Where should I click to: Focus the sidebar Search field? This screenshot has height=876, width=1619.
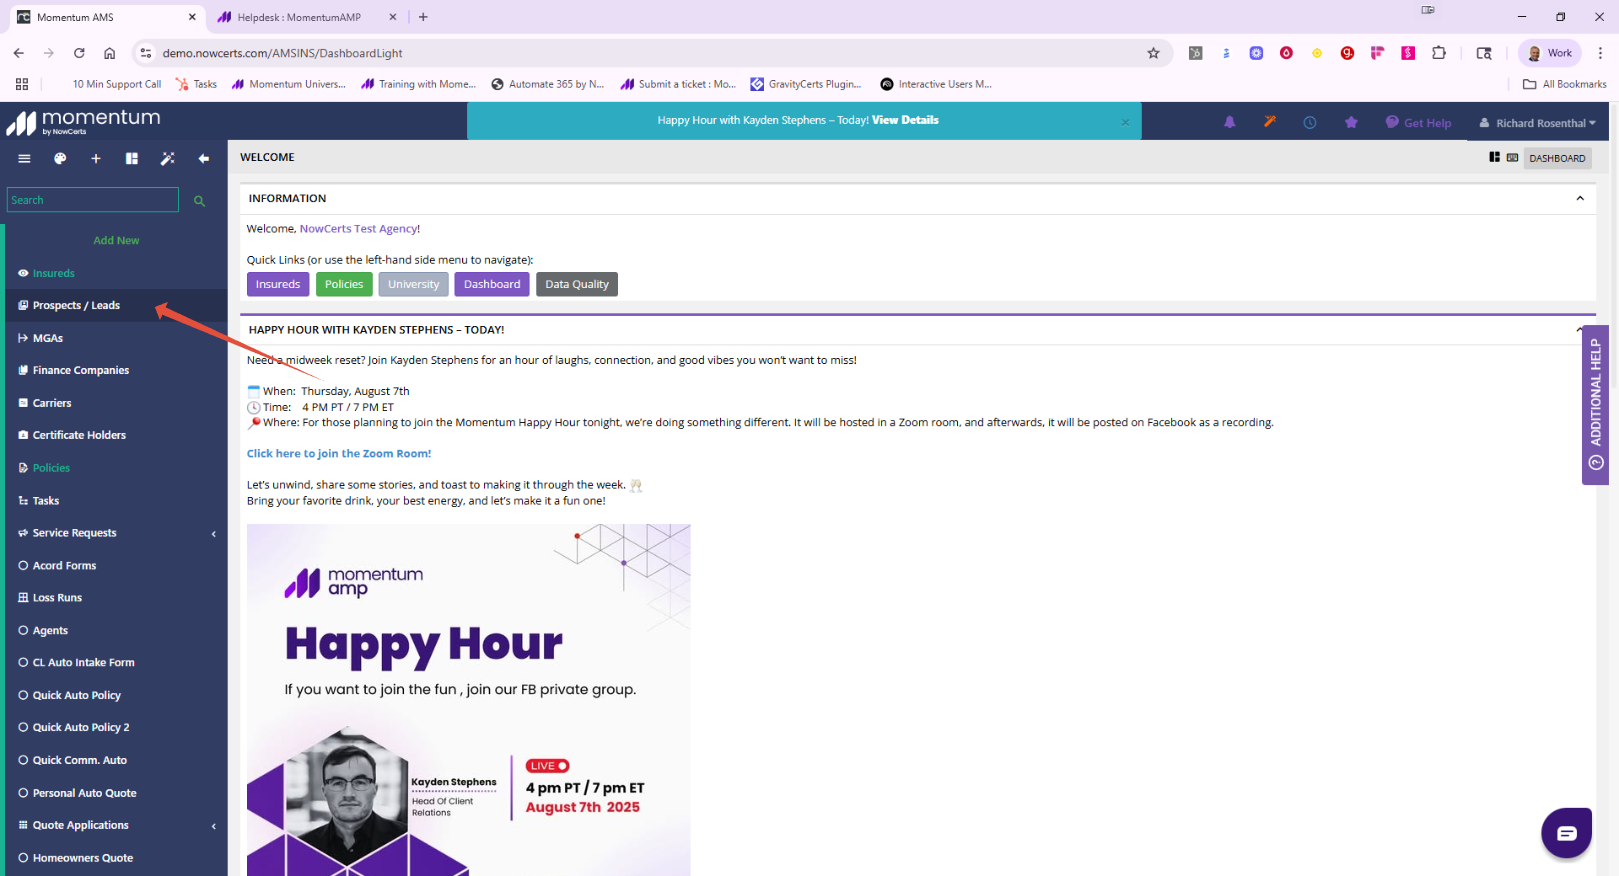pyautogui.click(x=93, y=200)
